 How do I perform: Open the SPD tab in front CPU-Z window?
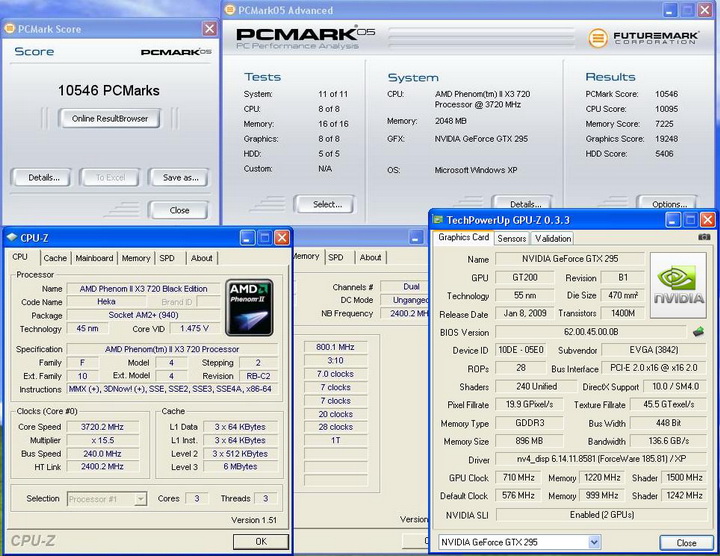(167, 258)
